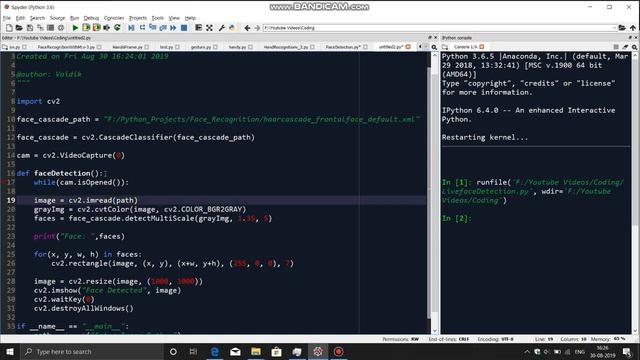Open Microsoft Edge from the taskbar
This screenshot has height=360, width=640.
pos(215,351)
